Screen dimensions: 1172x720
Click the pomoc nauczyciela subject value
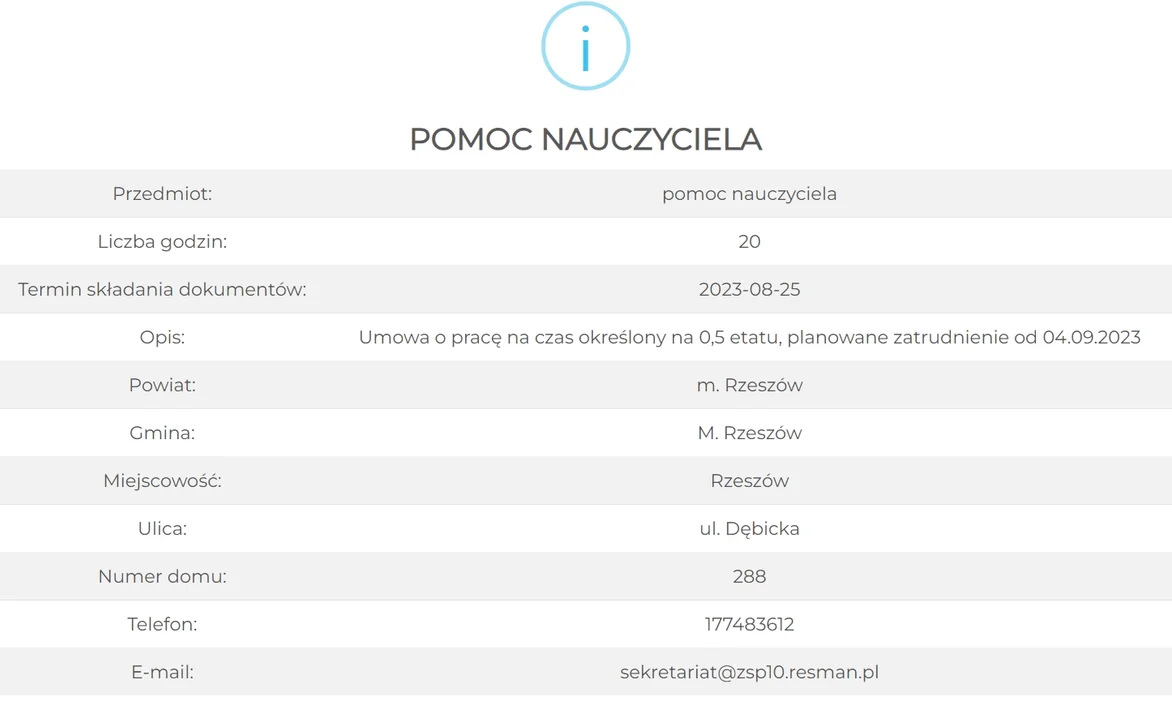tap(749, 194)
